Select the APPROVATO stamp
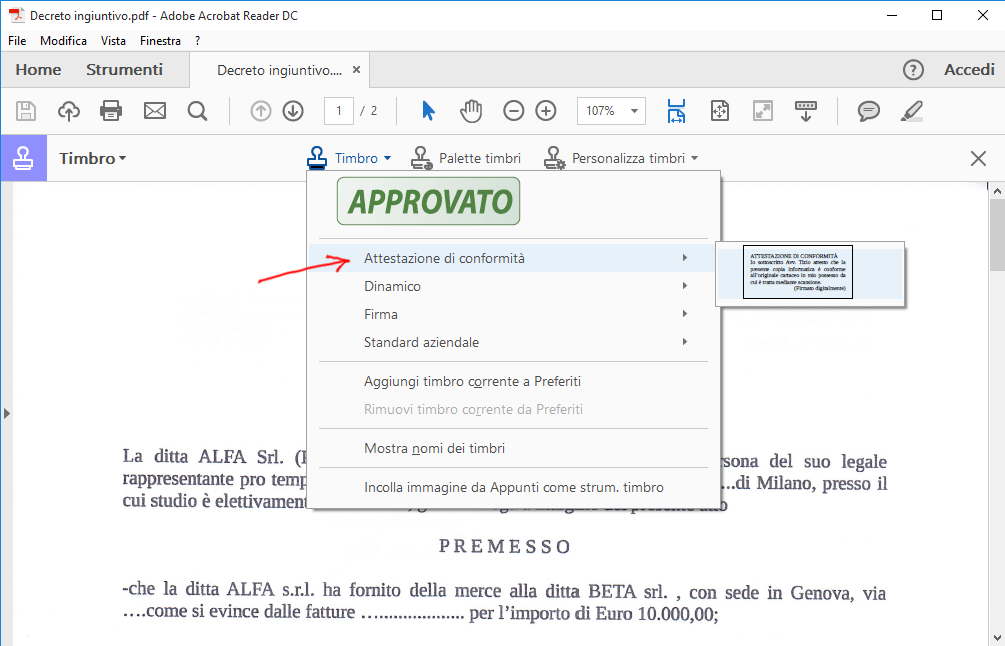This screenshot has width=1005, height=646. tap(428, 201)
